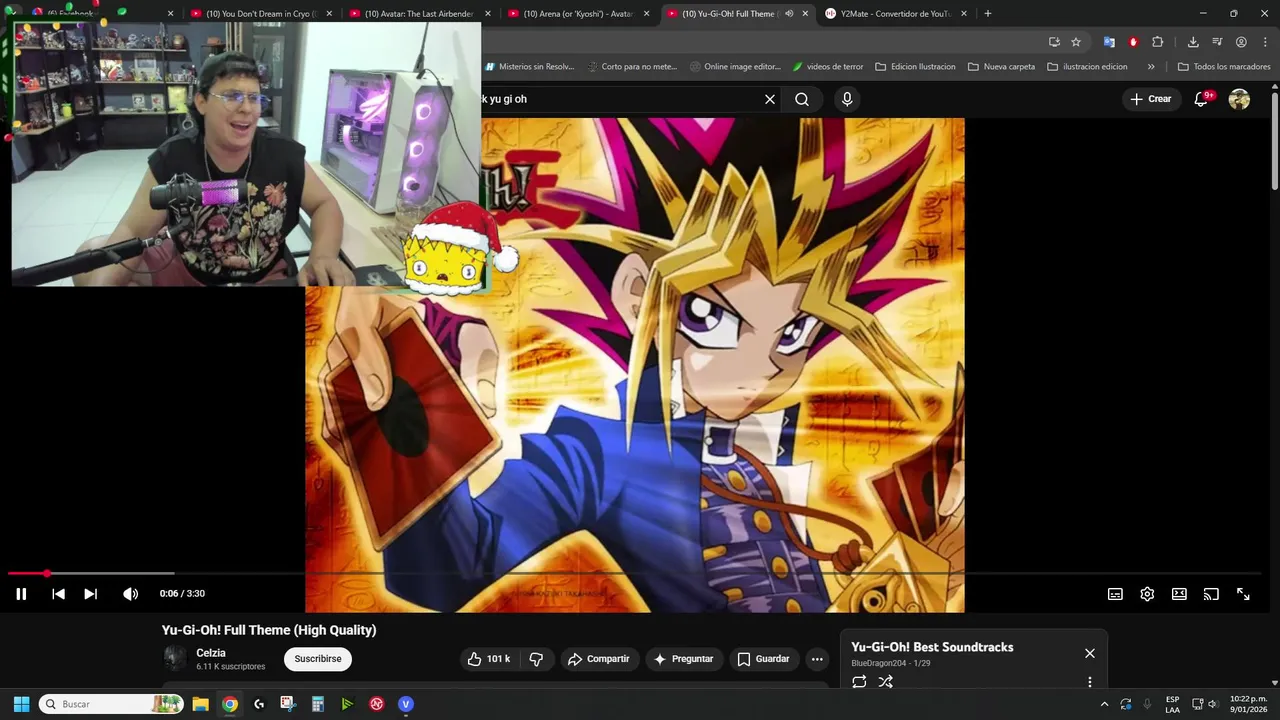
Task: Go to the previous video in playlist
Action: pyautogui.click(x=58, y=594)
